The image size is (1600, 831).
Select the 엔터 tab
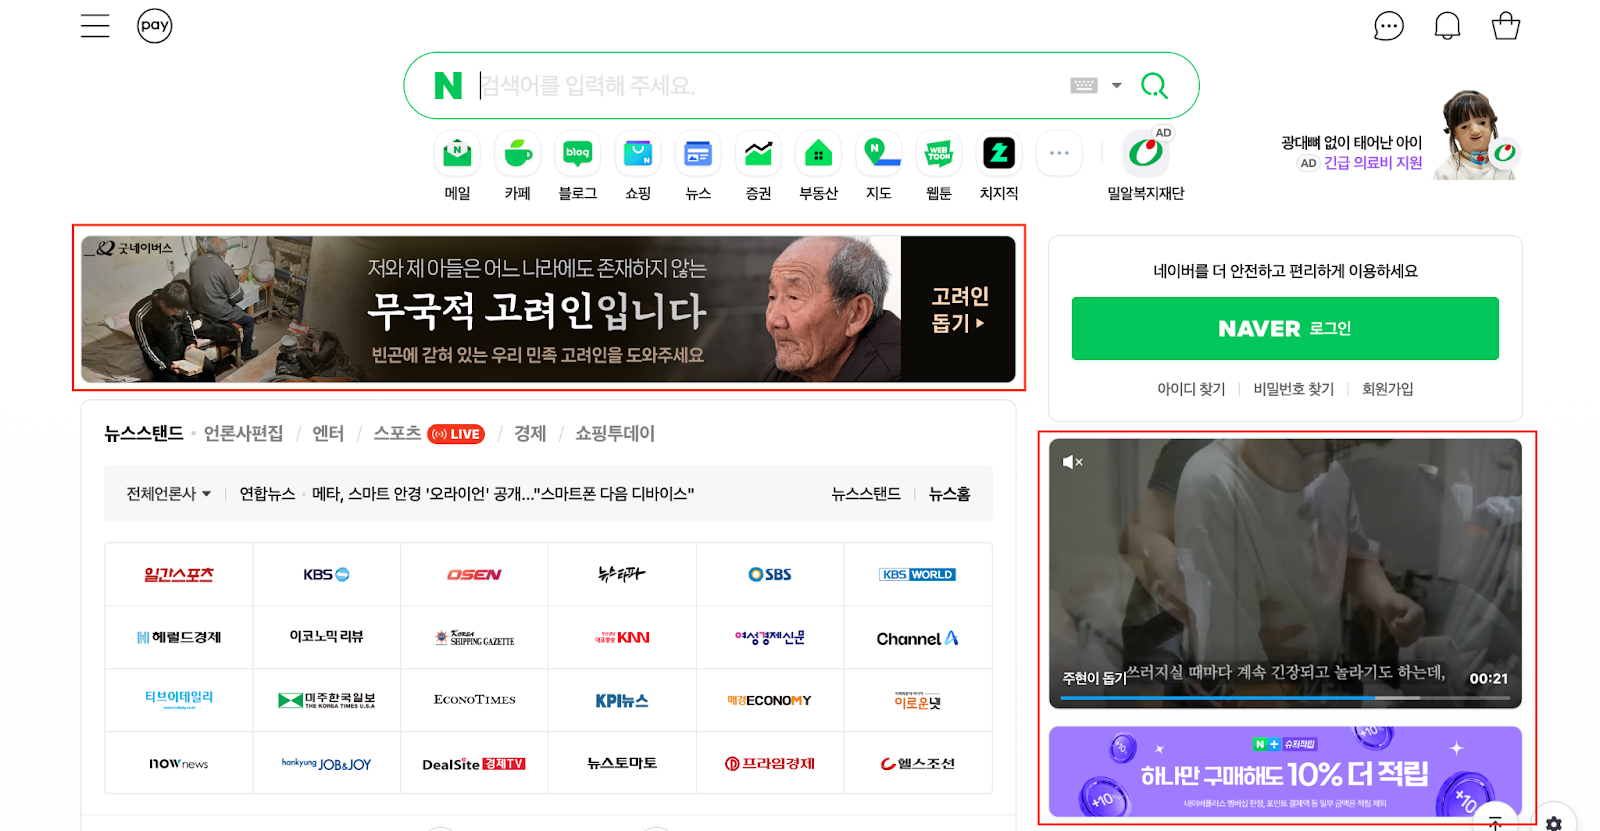(x=328, y=433)
